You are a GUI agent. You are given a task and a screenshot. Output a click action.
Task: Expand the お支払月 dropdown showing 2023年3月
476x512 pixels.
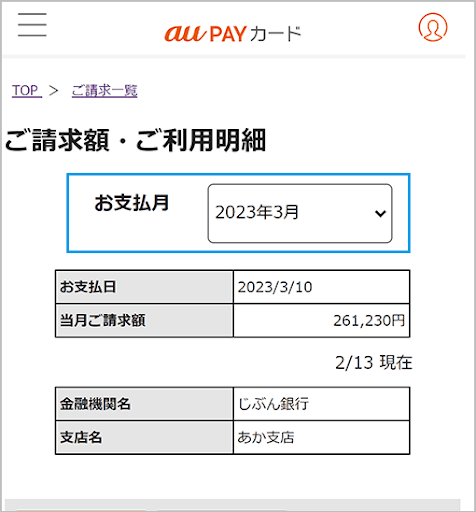(x=300, y=213)
